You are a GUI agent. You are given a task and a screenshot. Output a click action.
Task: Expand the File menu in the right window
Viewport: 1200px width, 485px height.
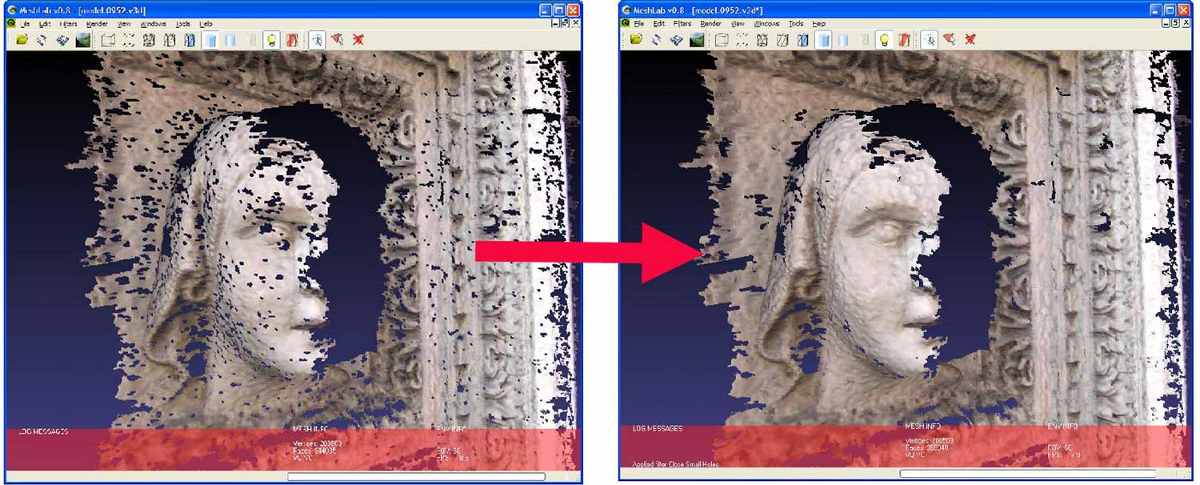[638, 22]
